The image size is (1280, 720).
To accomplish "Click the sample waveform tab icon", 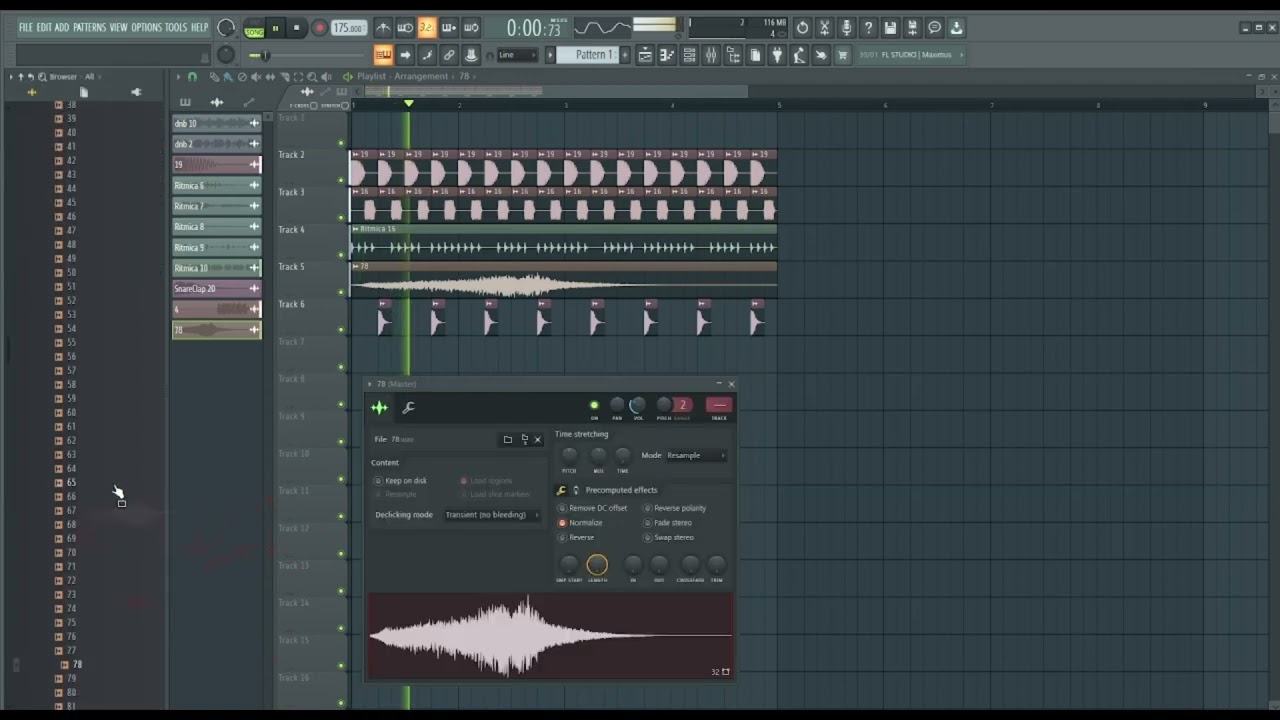I will tap(380, 407).
